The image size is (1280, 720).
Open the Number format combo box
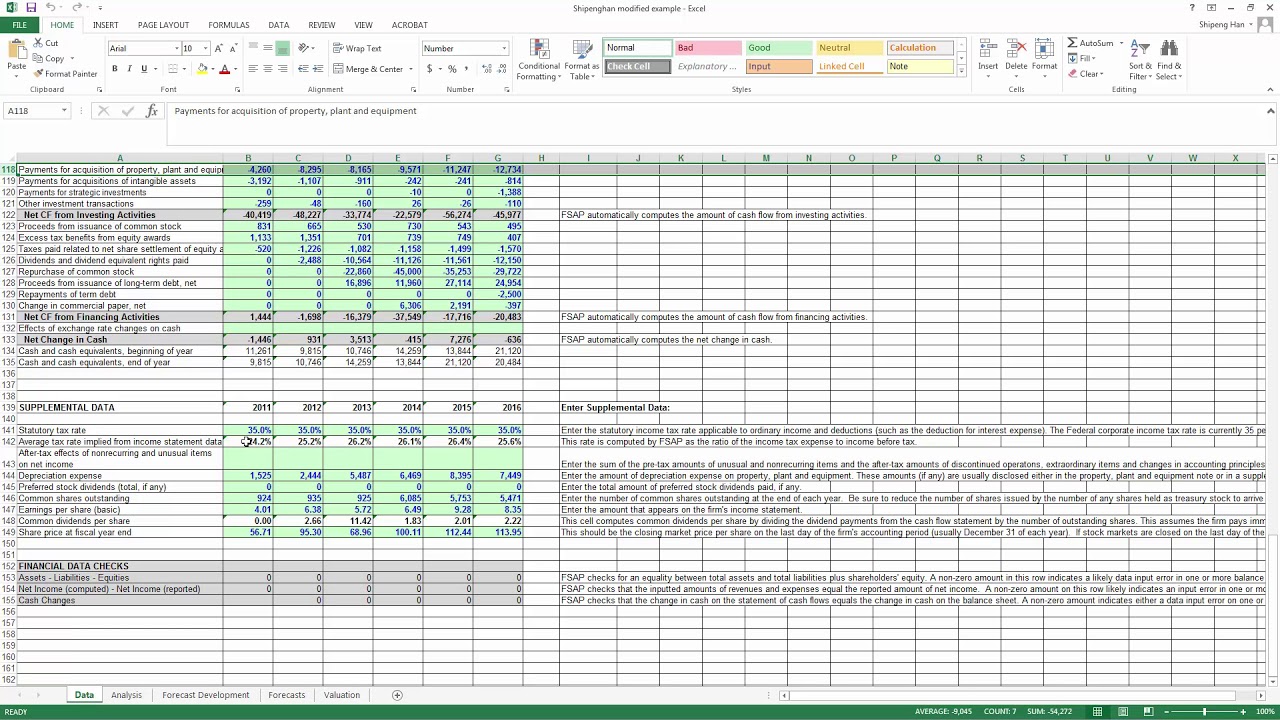[x=464, y=48]
